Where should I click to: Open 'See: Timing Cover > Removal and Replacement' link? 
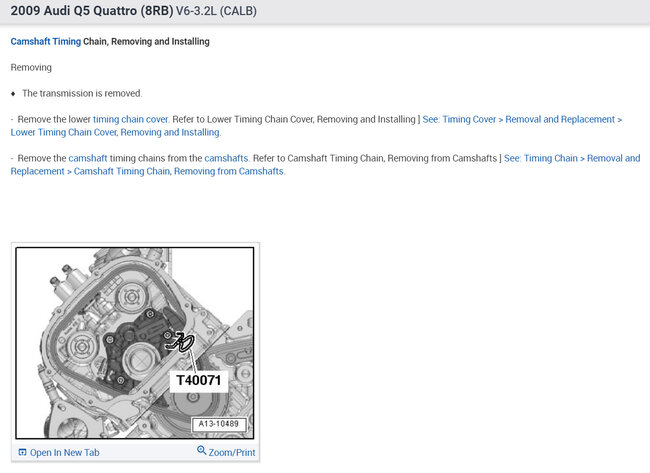click(522, 119)
